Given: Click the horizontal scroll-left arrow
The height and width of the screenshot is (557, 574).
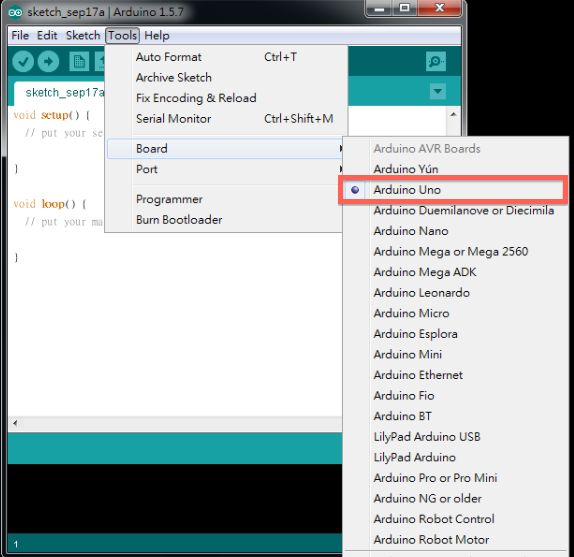Looking at the screenshot, I should click(15, 423).
